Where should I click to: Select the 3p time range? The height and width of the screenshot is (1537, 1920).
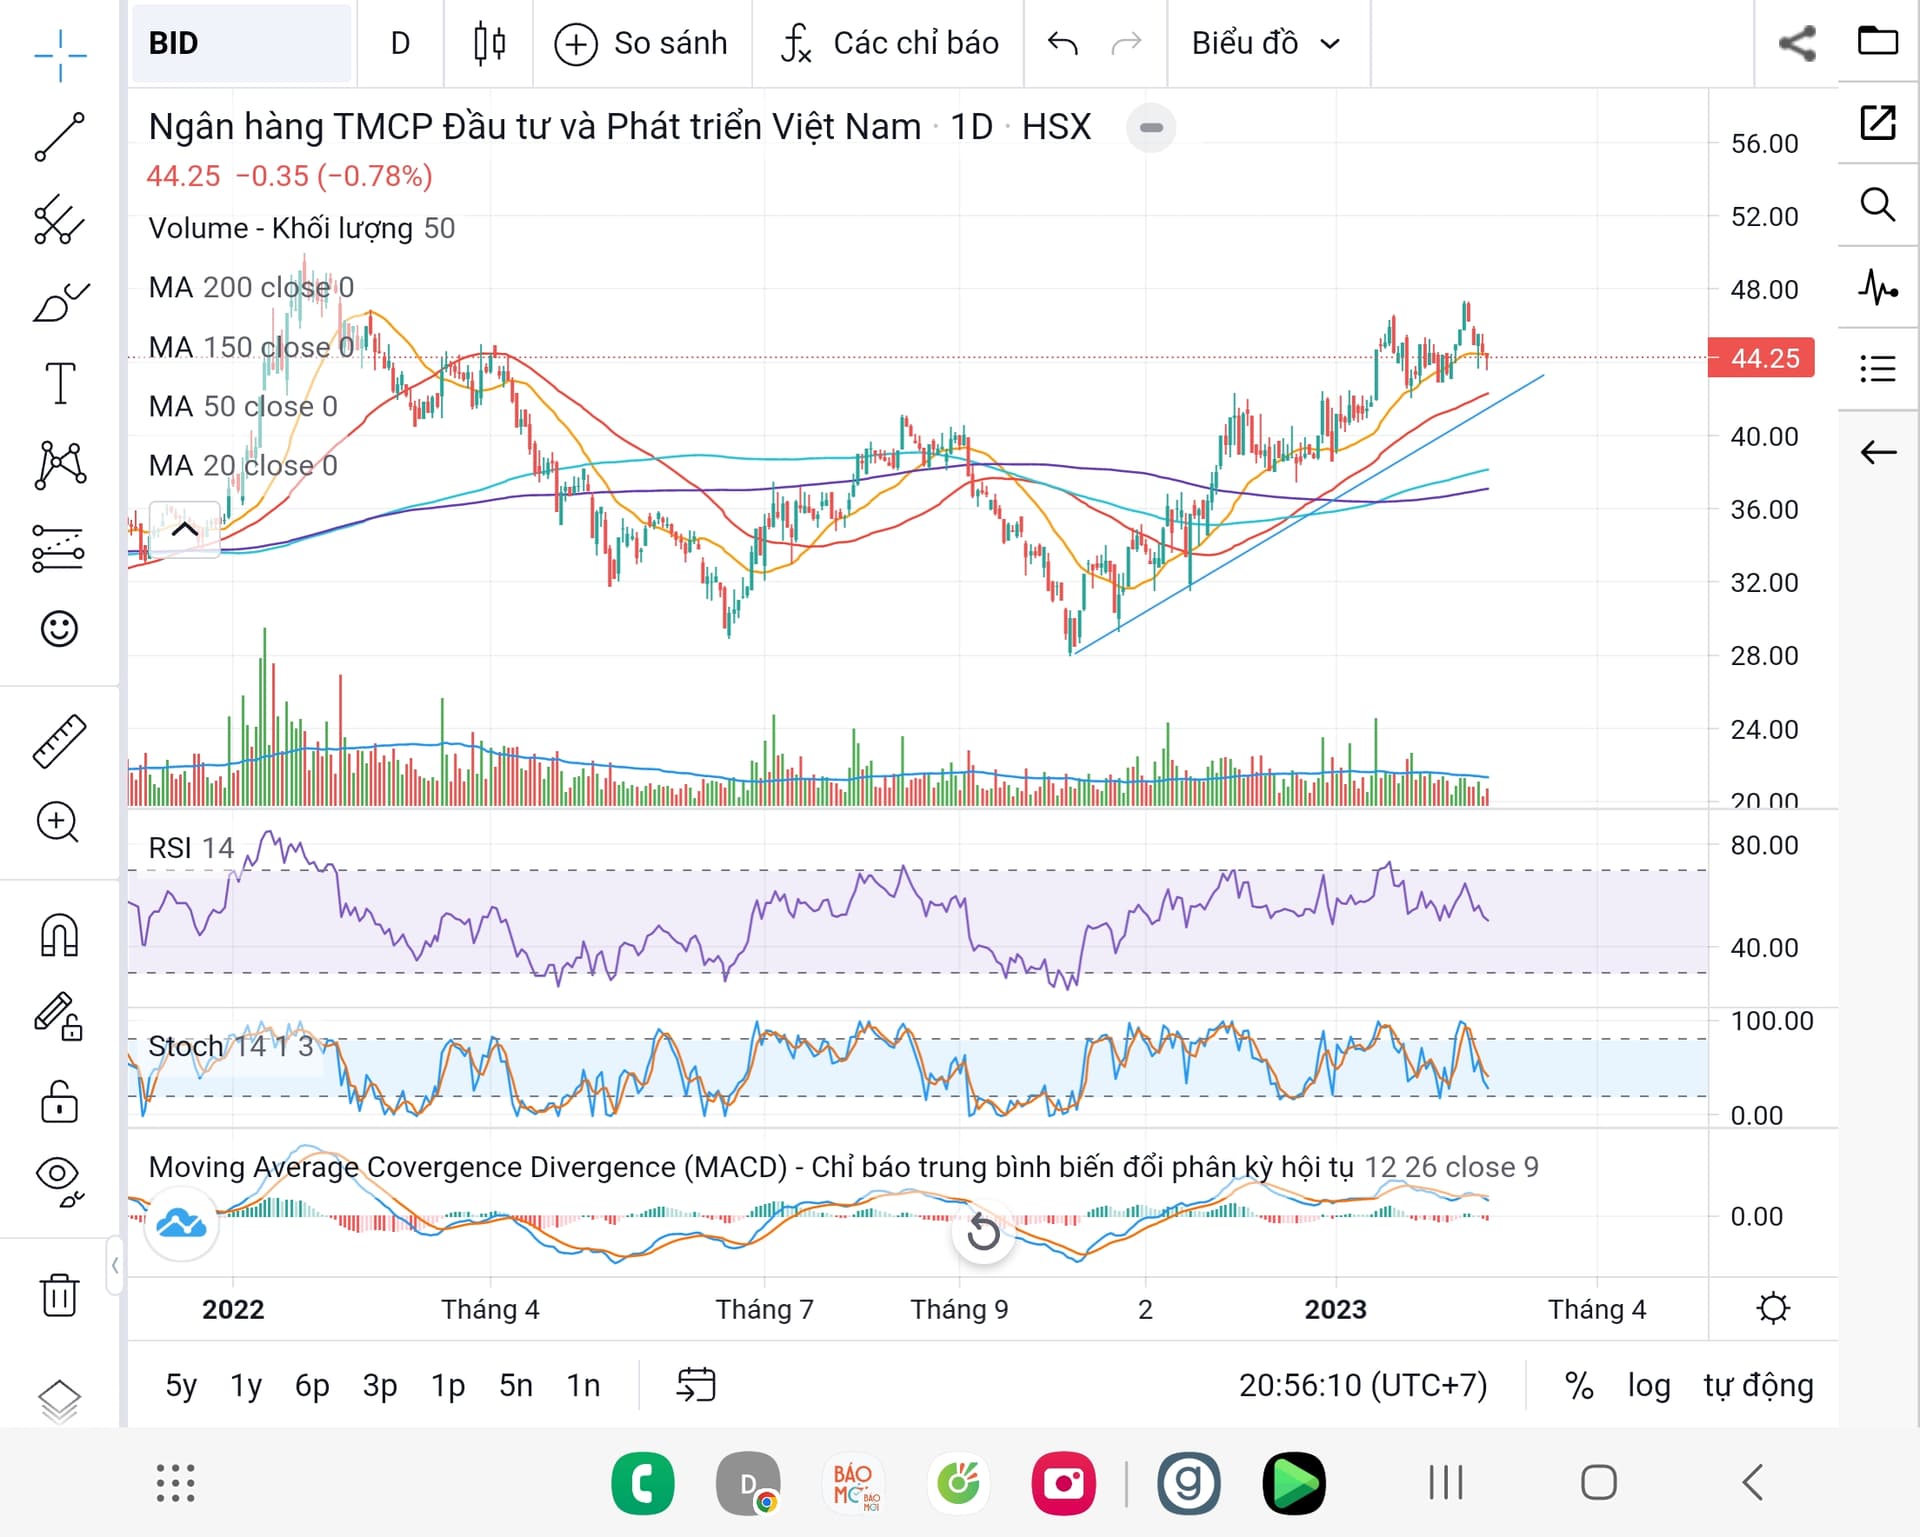pos(379,1385)
